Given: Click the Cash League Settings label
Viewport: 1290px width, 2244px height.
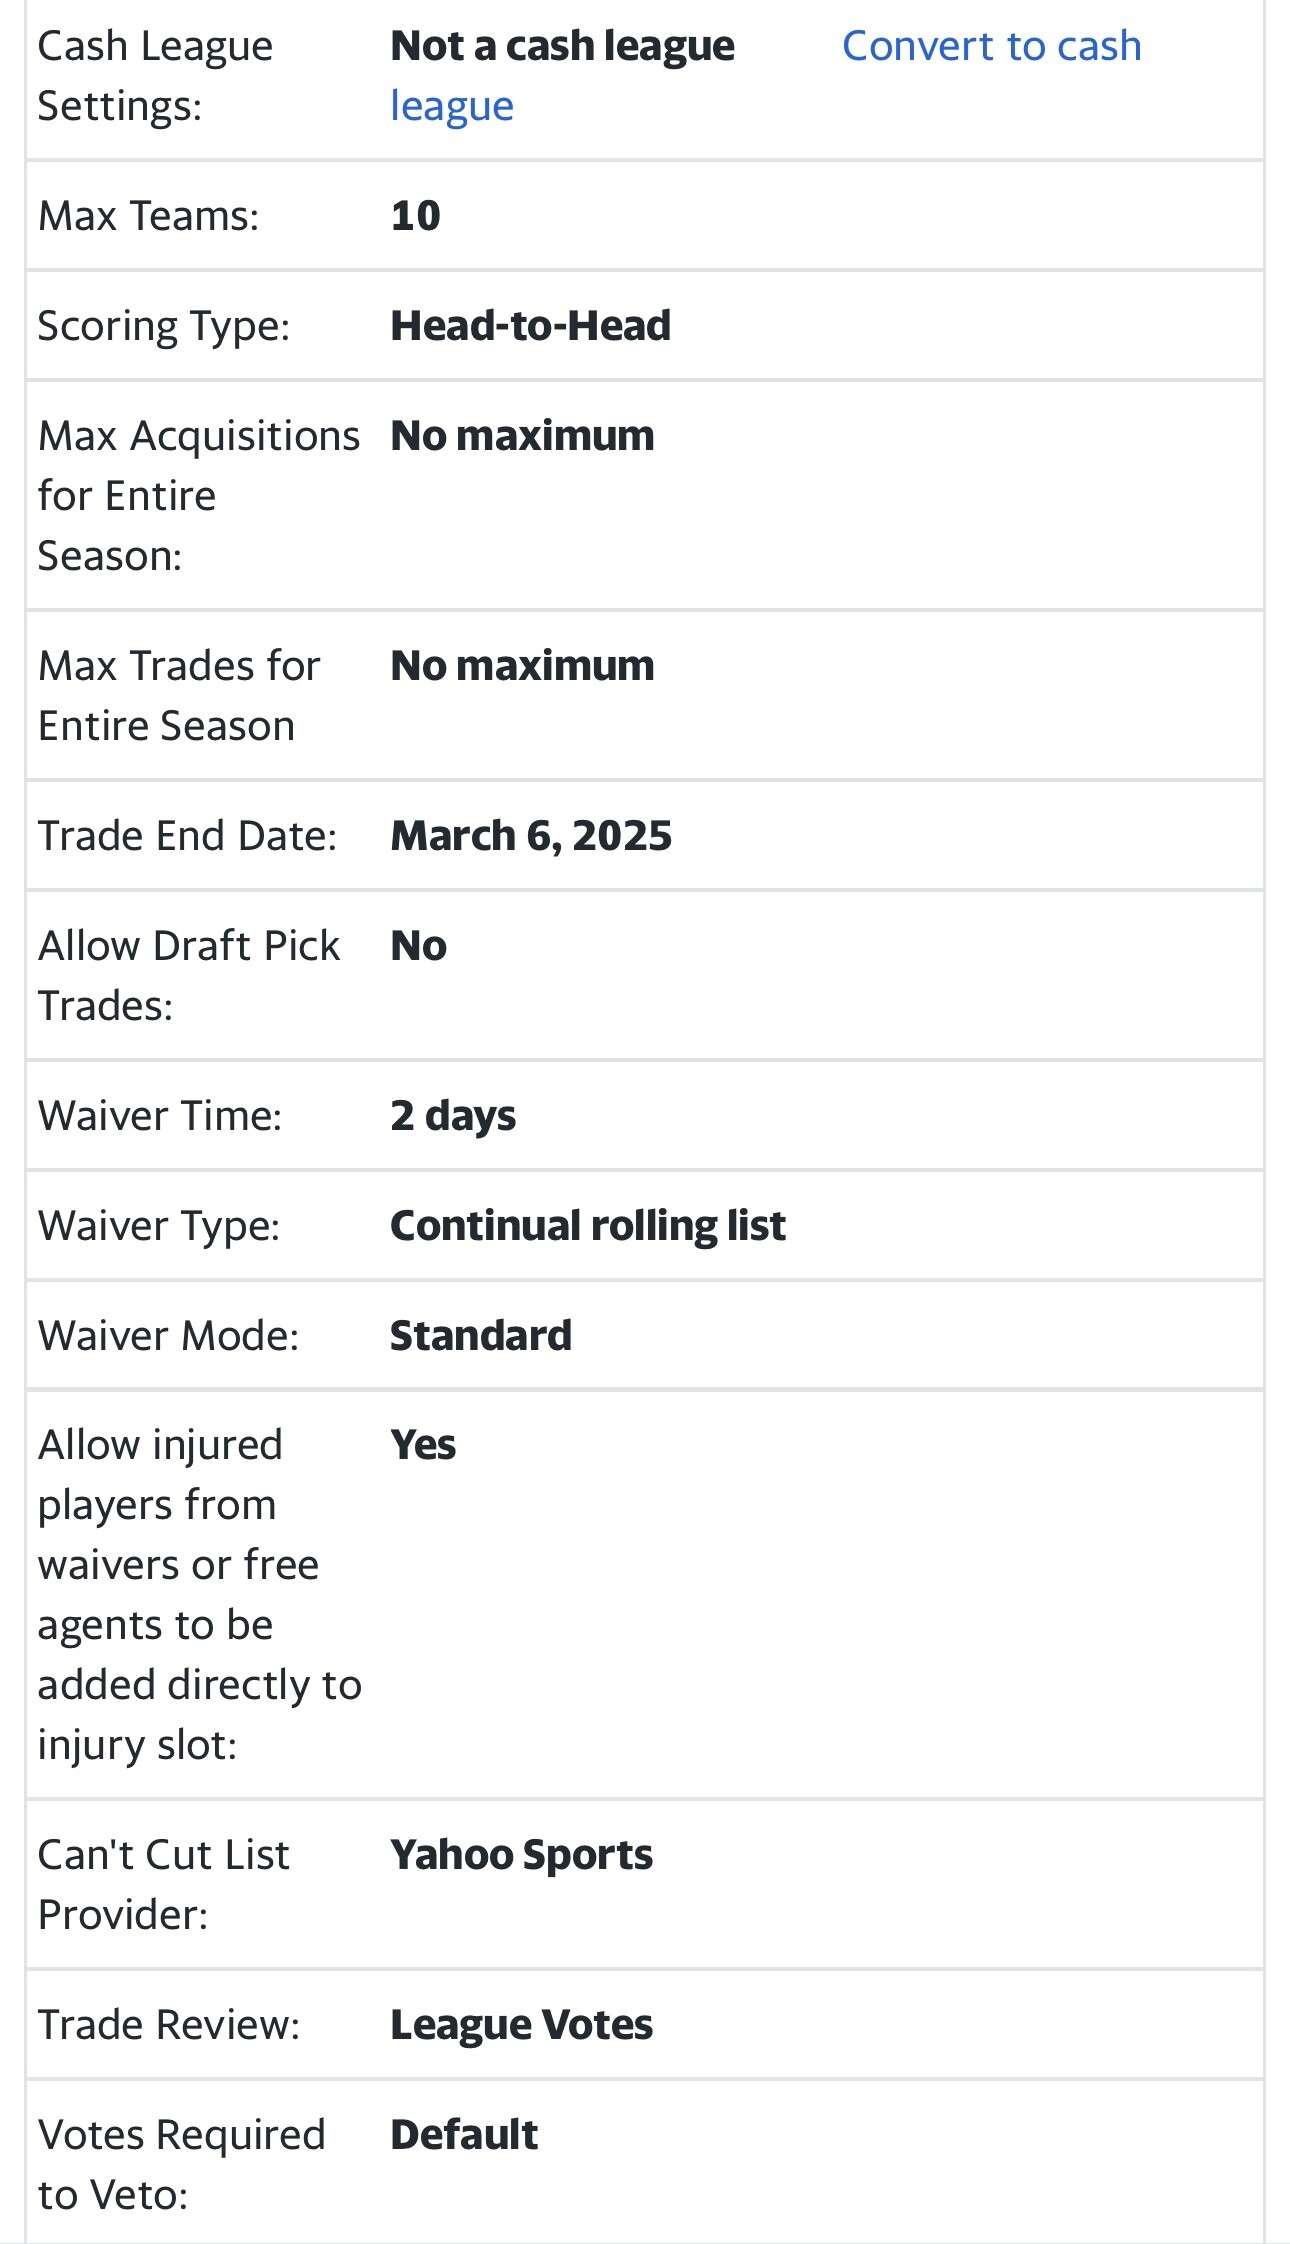Looking at the screenshot, I should pos(155,76).
